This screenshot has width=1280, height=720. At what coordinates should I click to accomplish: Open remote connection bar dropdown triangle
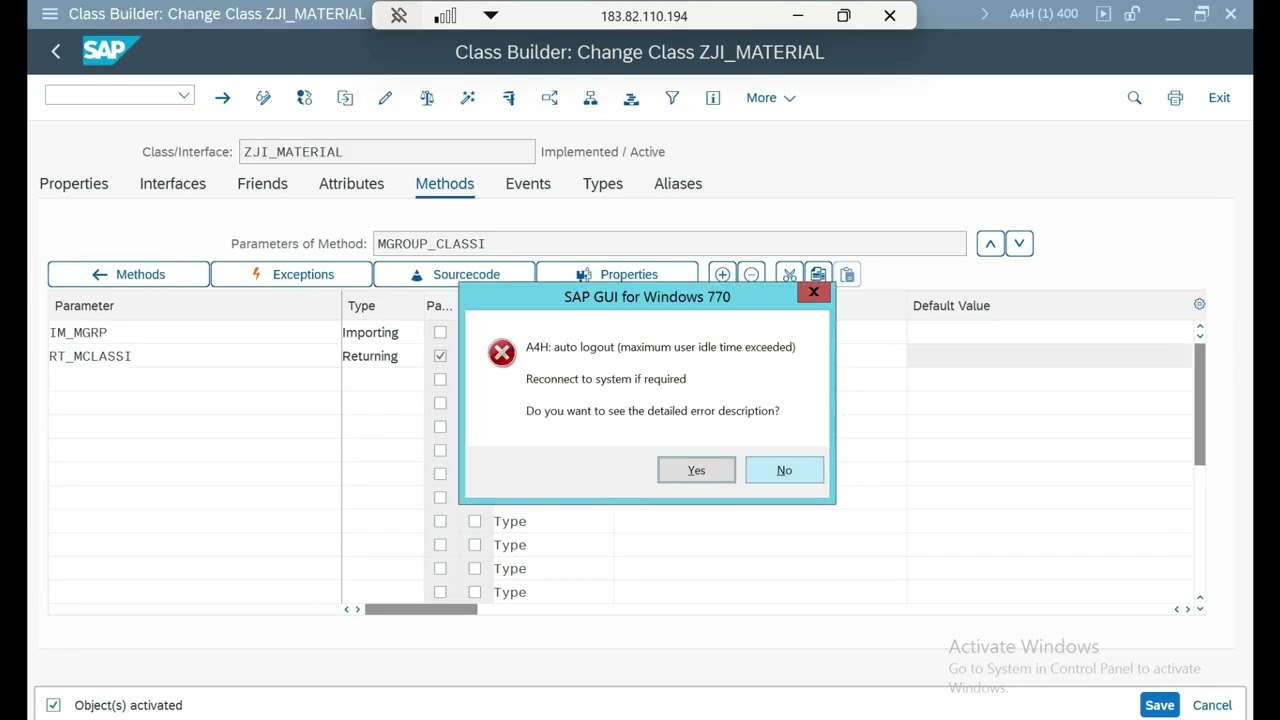point(490,16)
